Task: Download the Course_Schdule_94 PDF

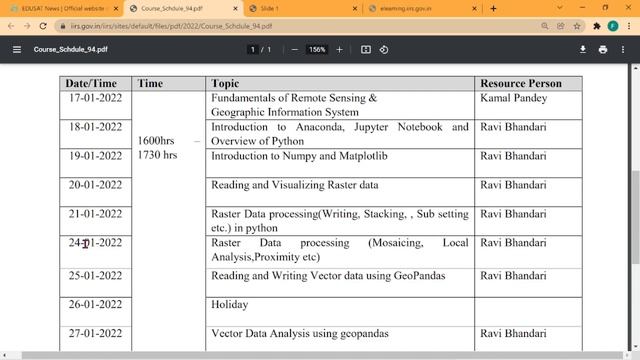Action: coord(582,49)
